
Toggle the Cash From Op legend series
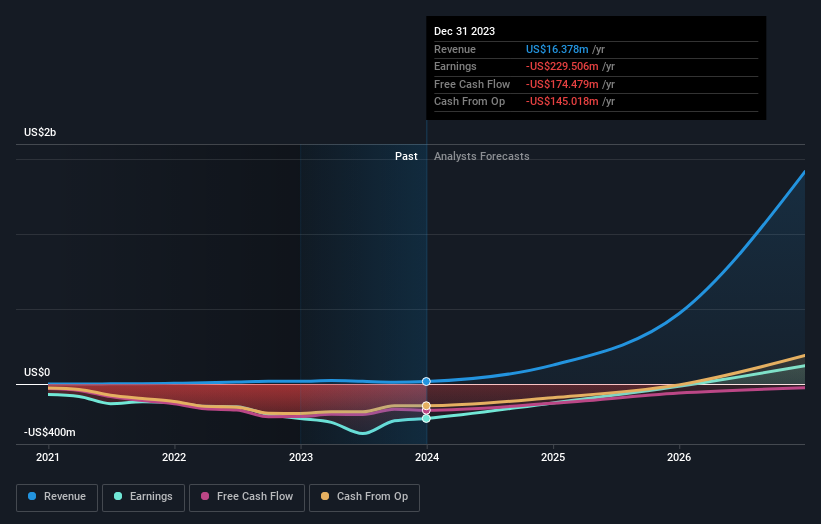point(364,497)
